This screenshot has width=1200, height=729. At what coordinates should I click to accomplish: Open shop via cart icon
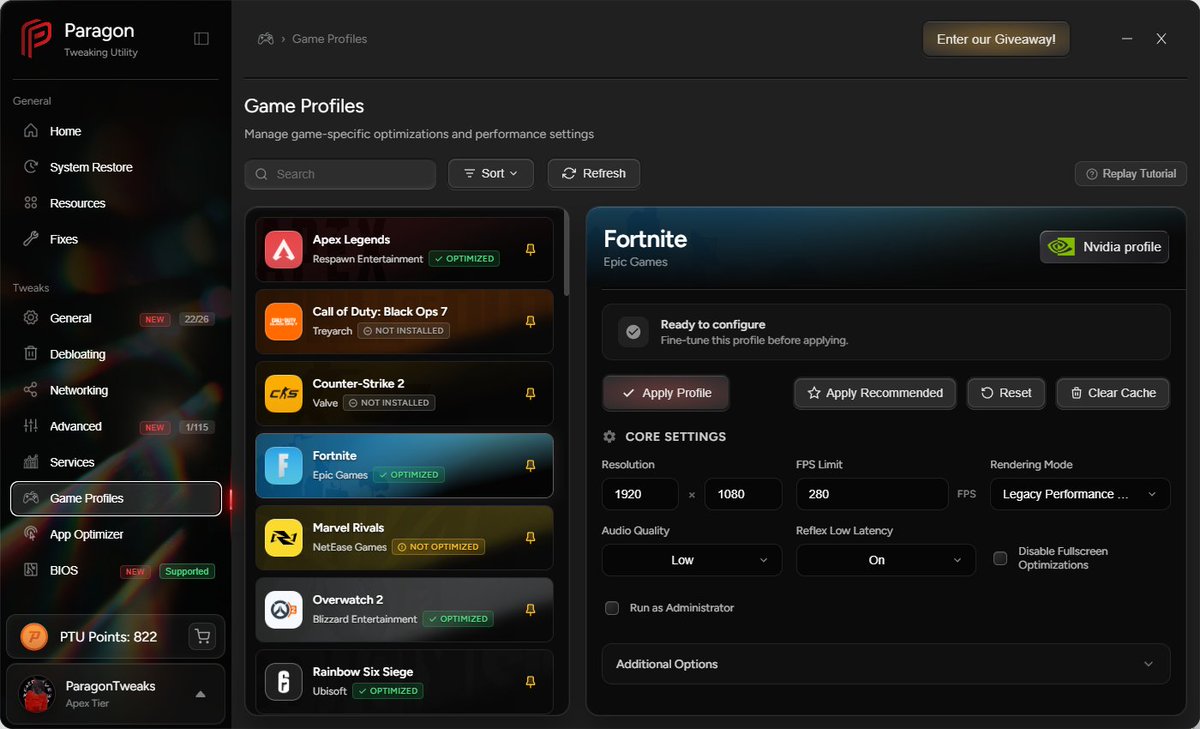pyautogui.click(x=202, y=636)
